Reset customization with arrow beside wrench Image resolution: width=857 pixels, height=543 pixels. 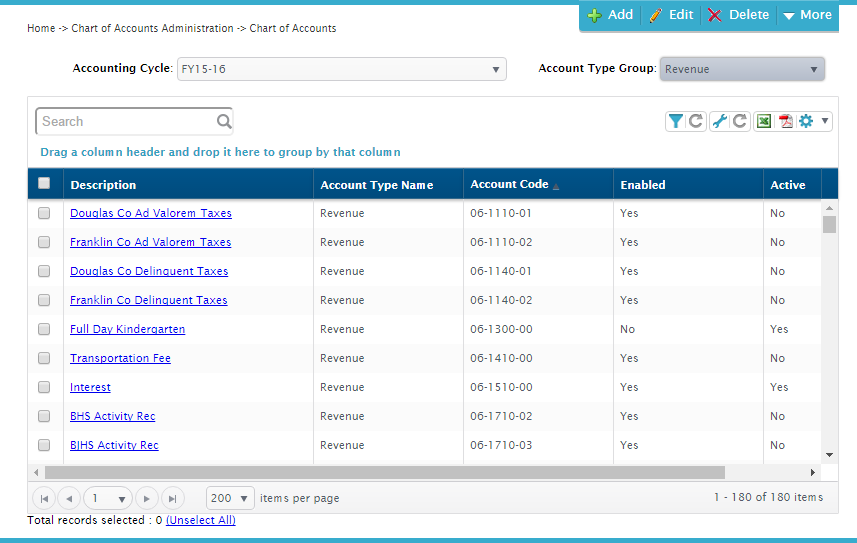[x=740, y=121]
